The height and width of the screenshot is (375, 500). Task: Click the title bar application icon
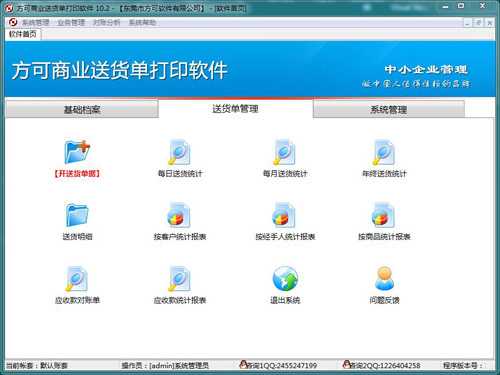(x=10, y=8)
